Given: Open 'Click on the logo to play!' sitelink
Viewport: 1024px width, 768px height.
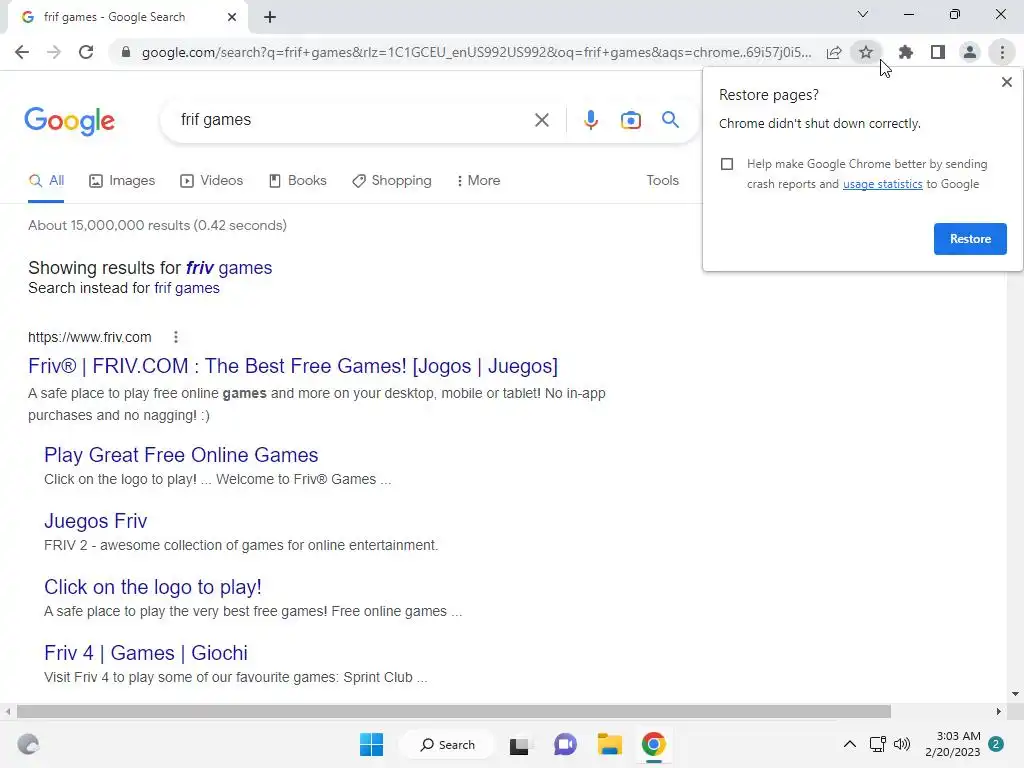Looking at the screenshot, I should coord(153,587).
